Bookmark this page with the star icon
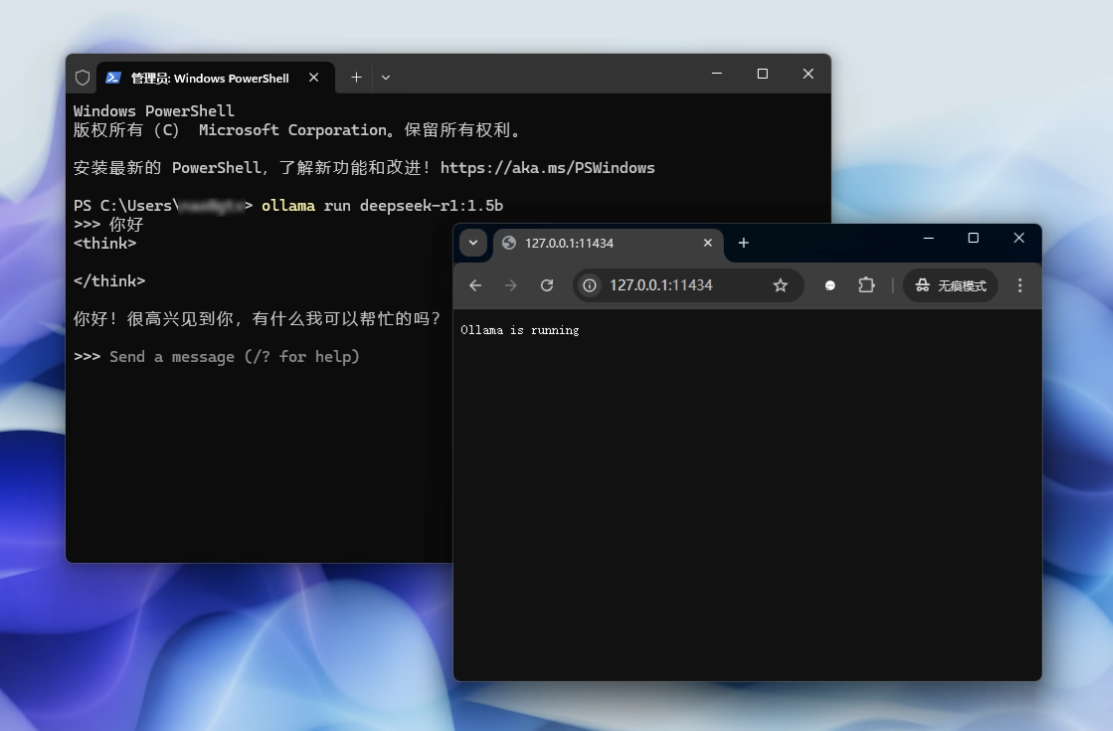This screenshot has height=731, width=1113. coord(780,285)
